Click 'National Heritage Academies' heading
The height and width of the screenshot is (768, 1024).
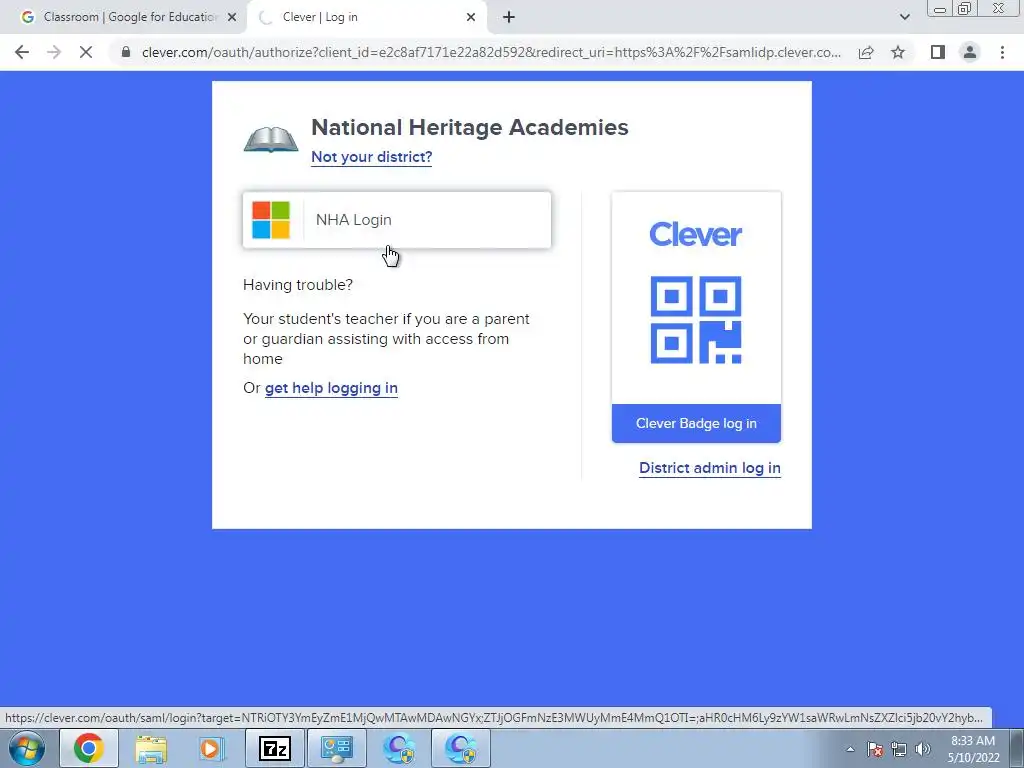[470, 127]
